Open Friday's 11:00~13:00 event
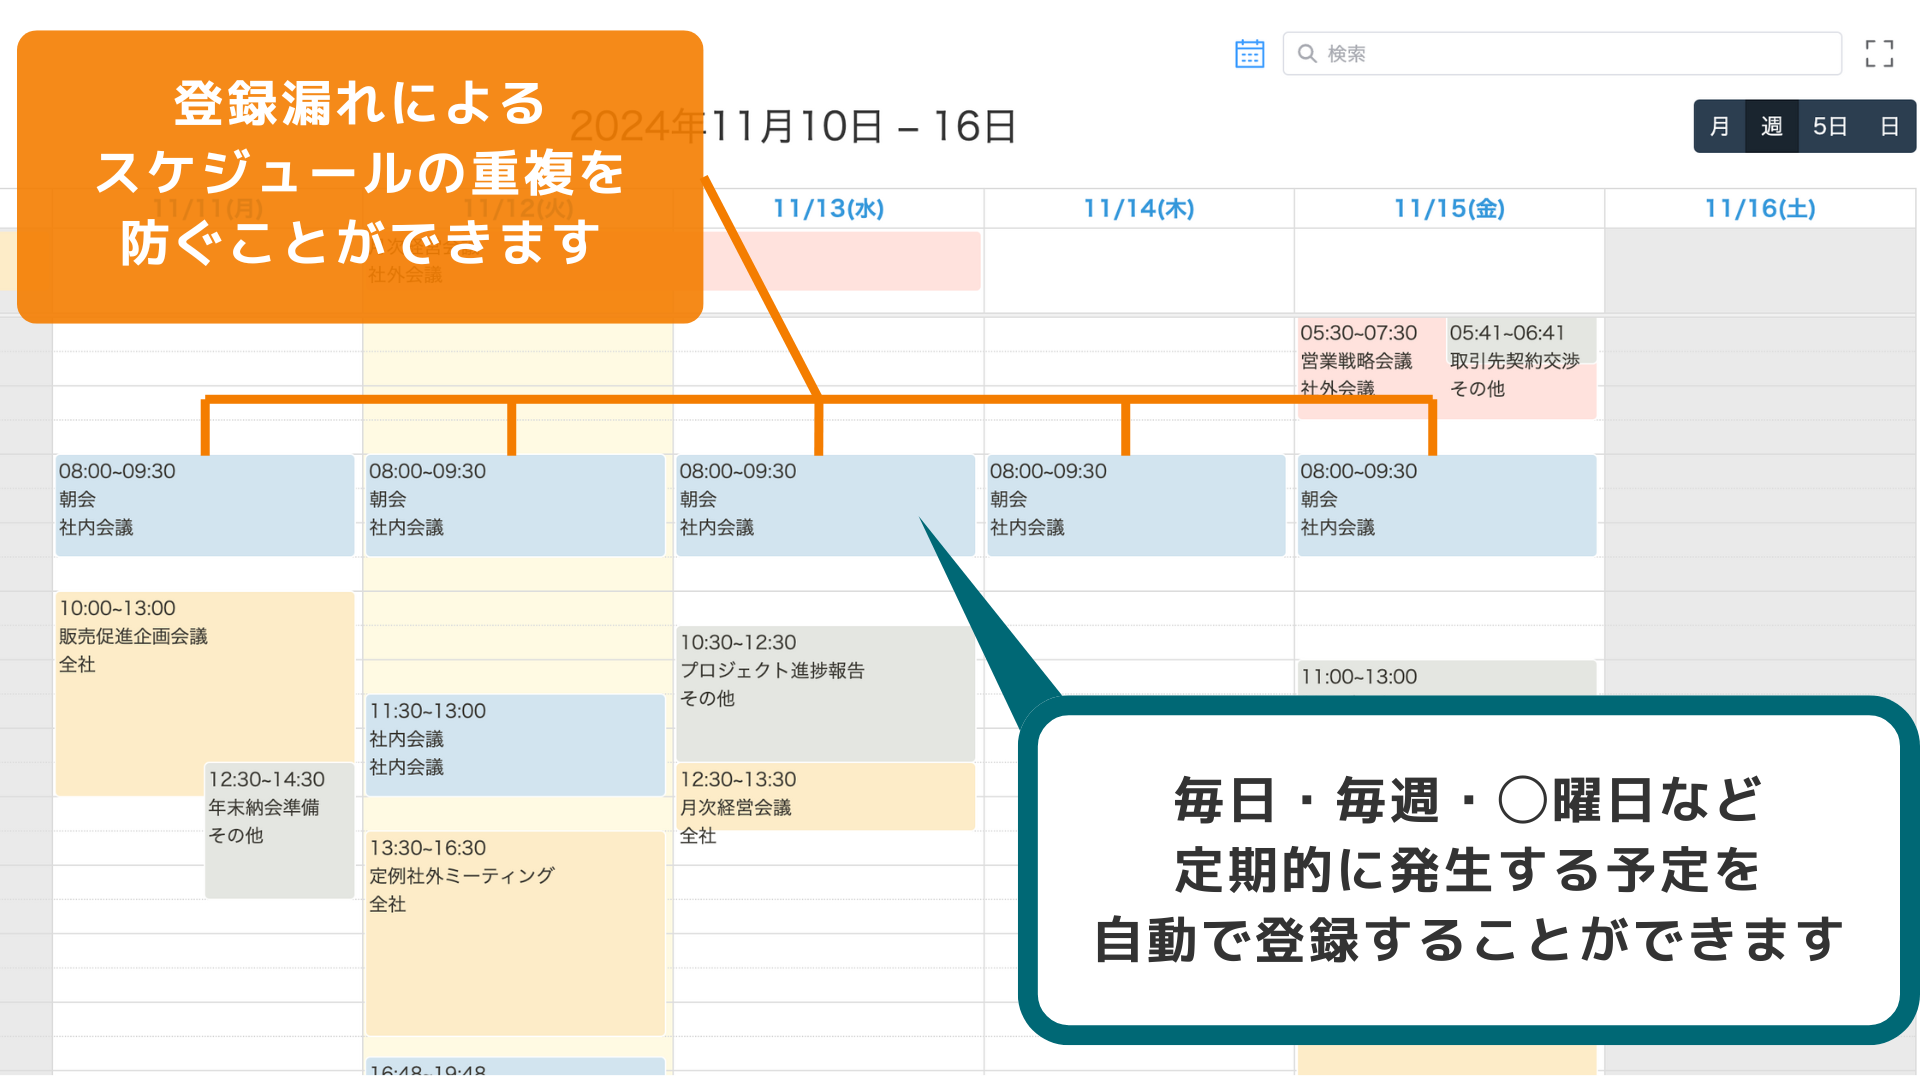 (1446, 677)
